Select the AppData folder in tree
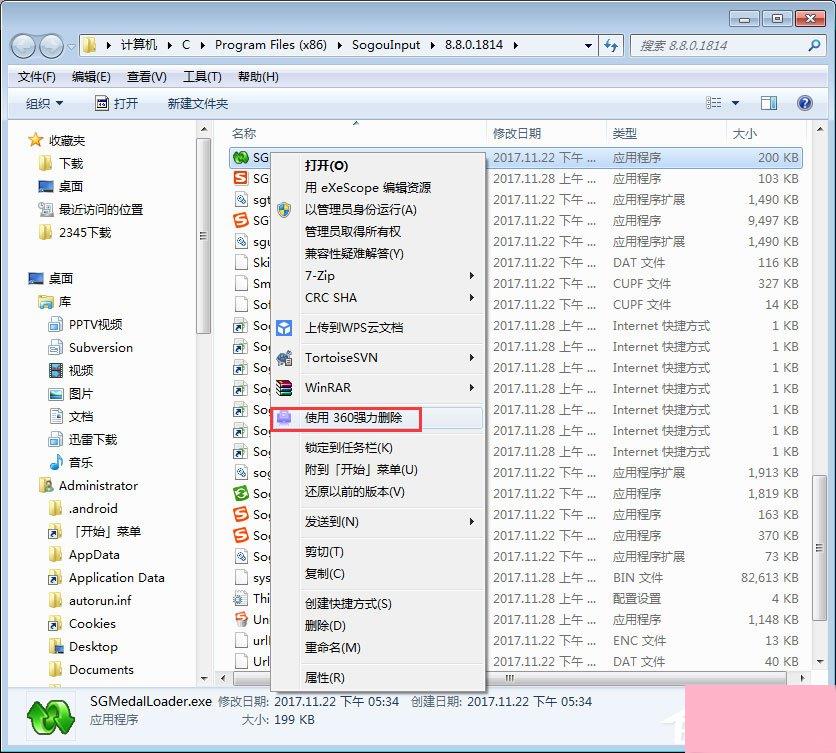836x753 pixels. coord(94,555)
